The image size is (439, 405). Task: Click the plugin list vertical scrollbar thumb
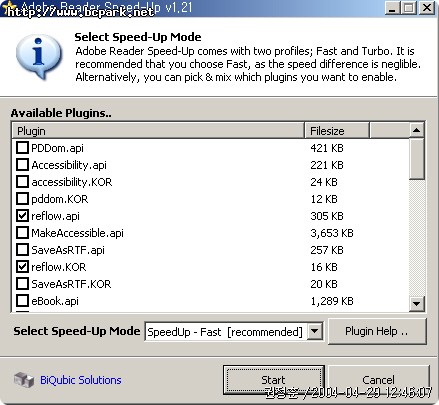[416, 159]
